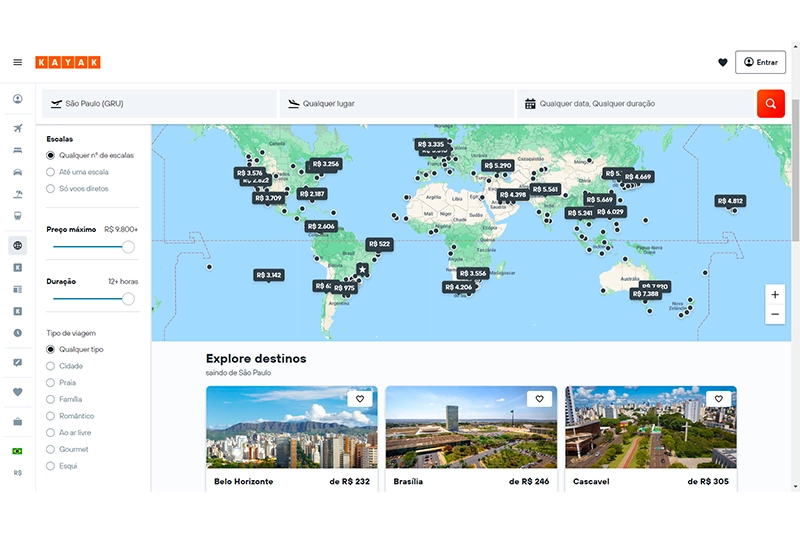
Task: Select 'Praia' trip type radio
Action: (51, 383)
